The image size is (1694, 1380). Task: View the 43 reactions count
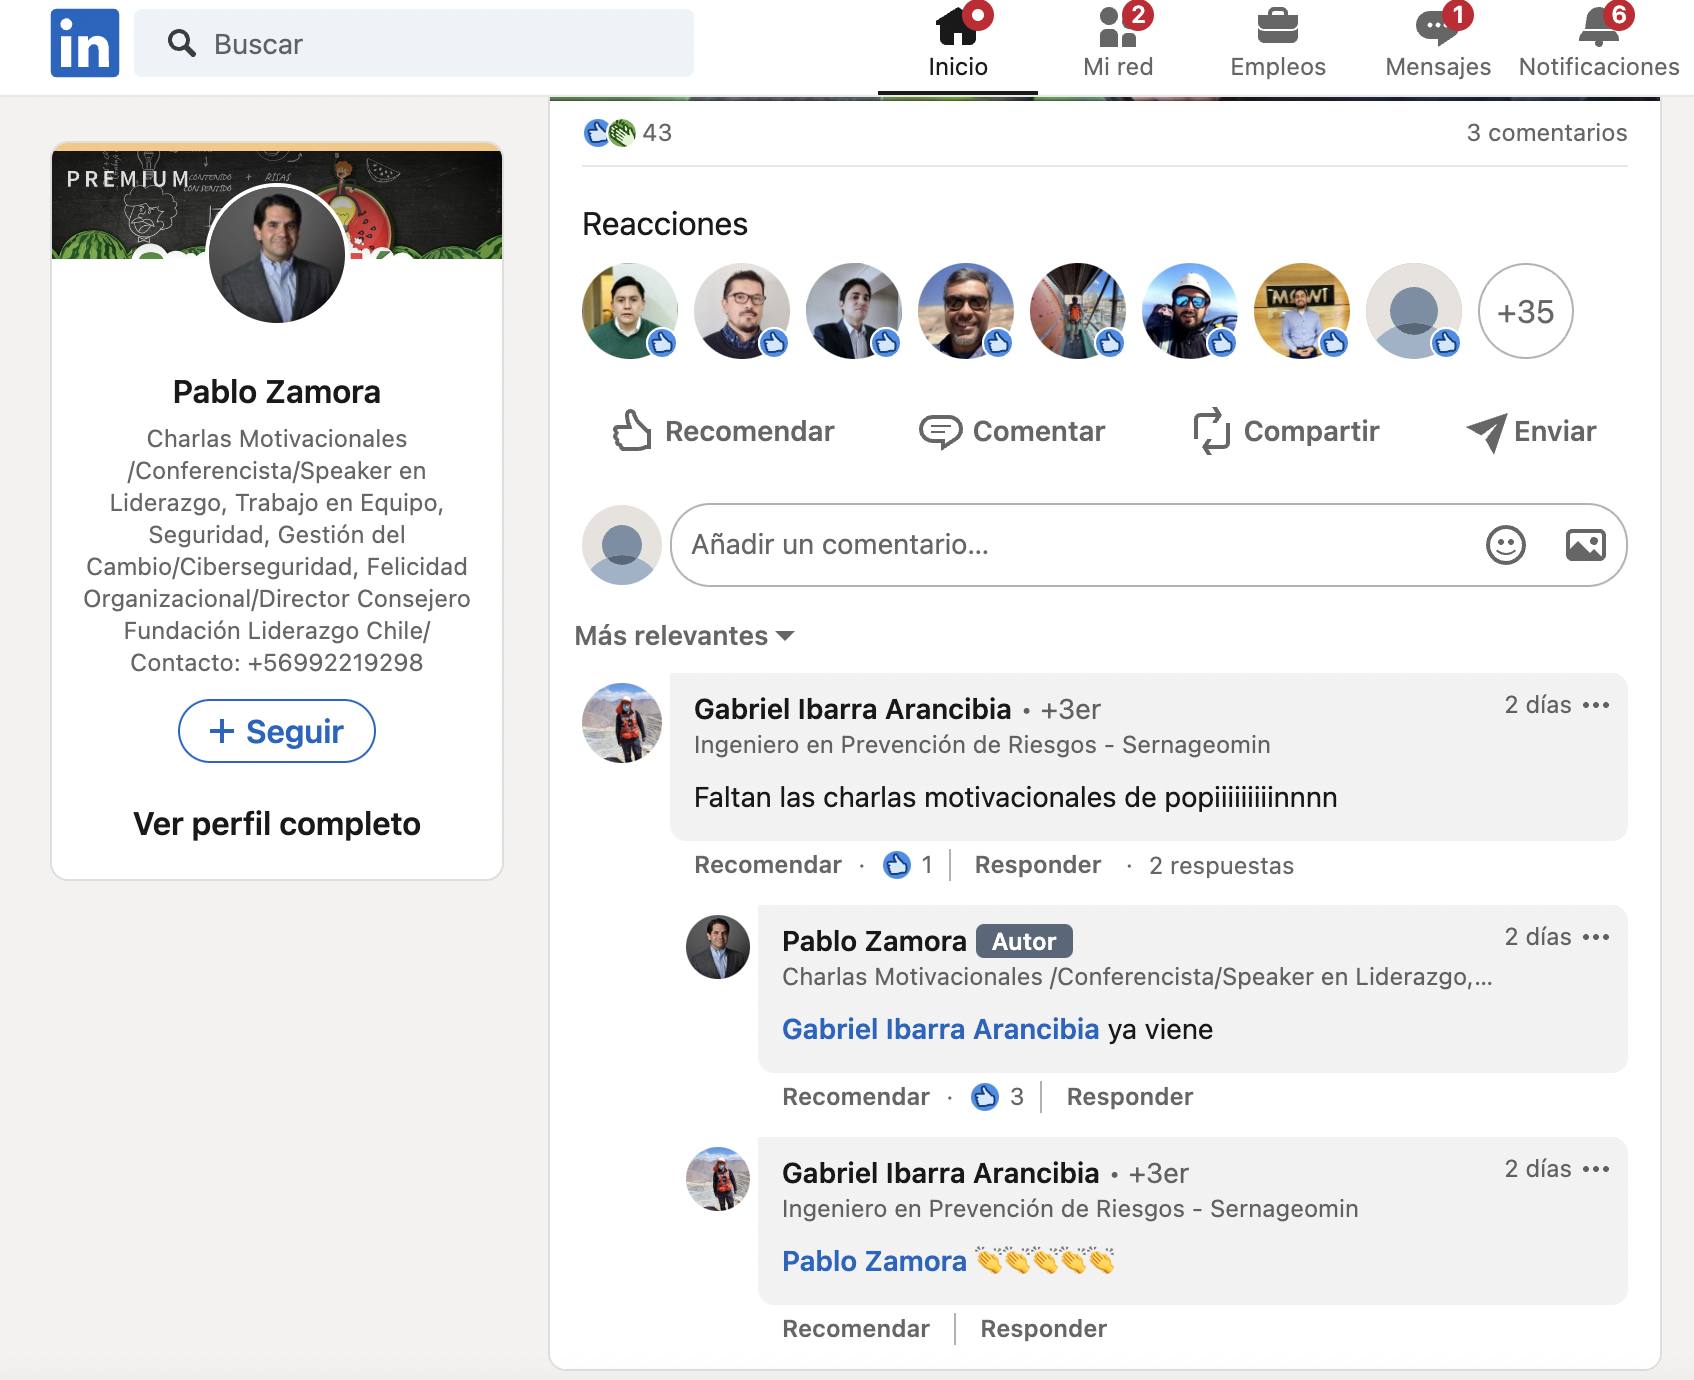[x=627, y=132]
